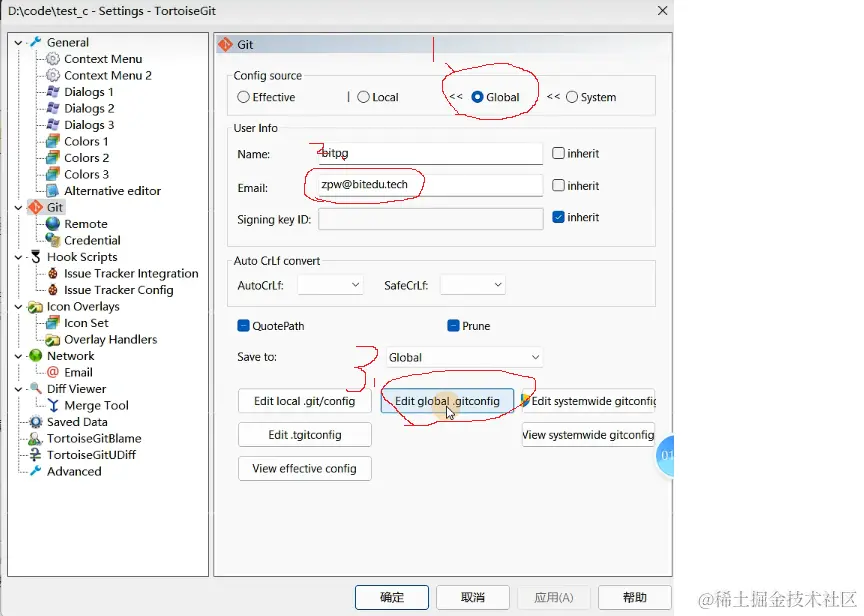864x616 pixels.
Task: Open the AutoCrLf dropdown
Action: [330, 285]
